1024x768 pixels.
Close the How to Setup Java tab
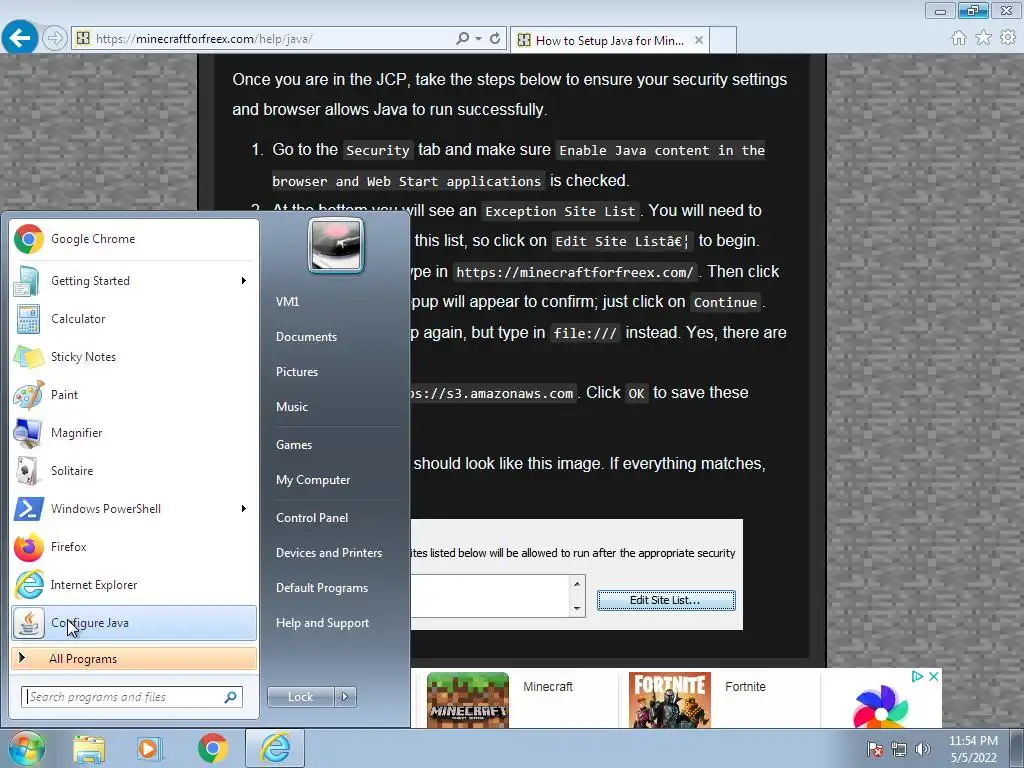[699, 40]
